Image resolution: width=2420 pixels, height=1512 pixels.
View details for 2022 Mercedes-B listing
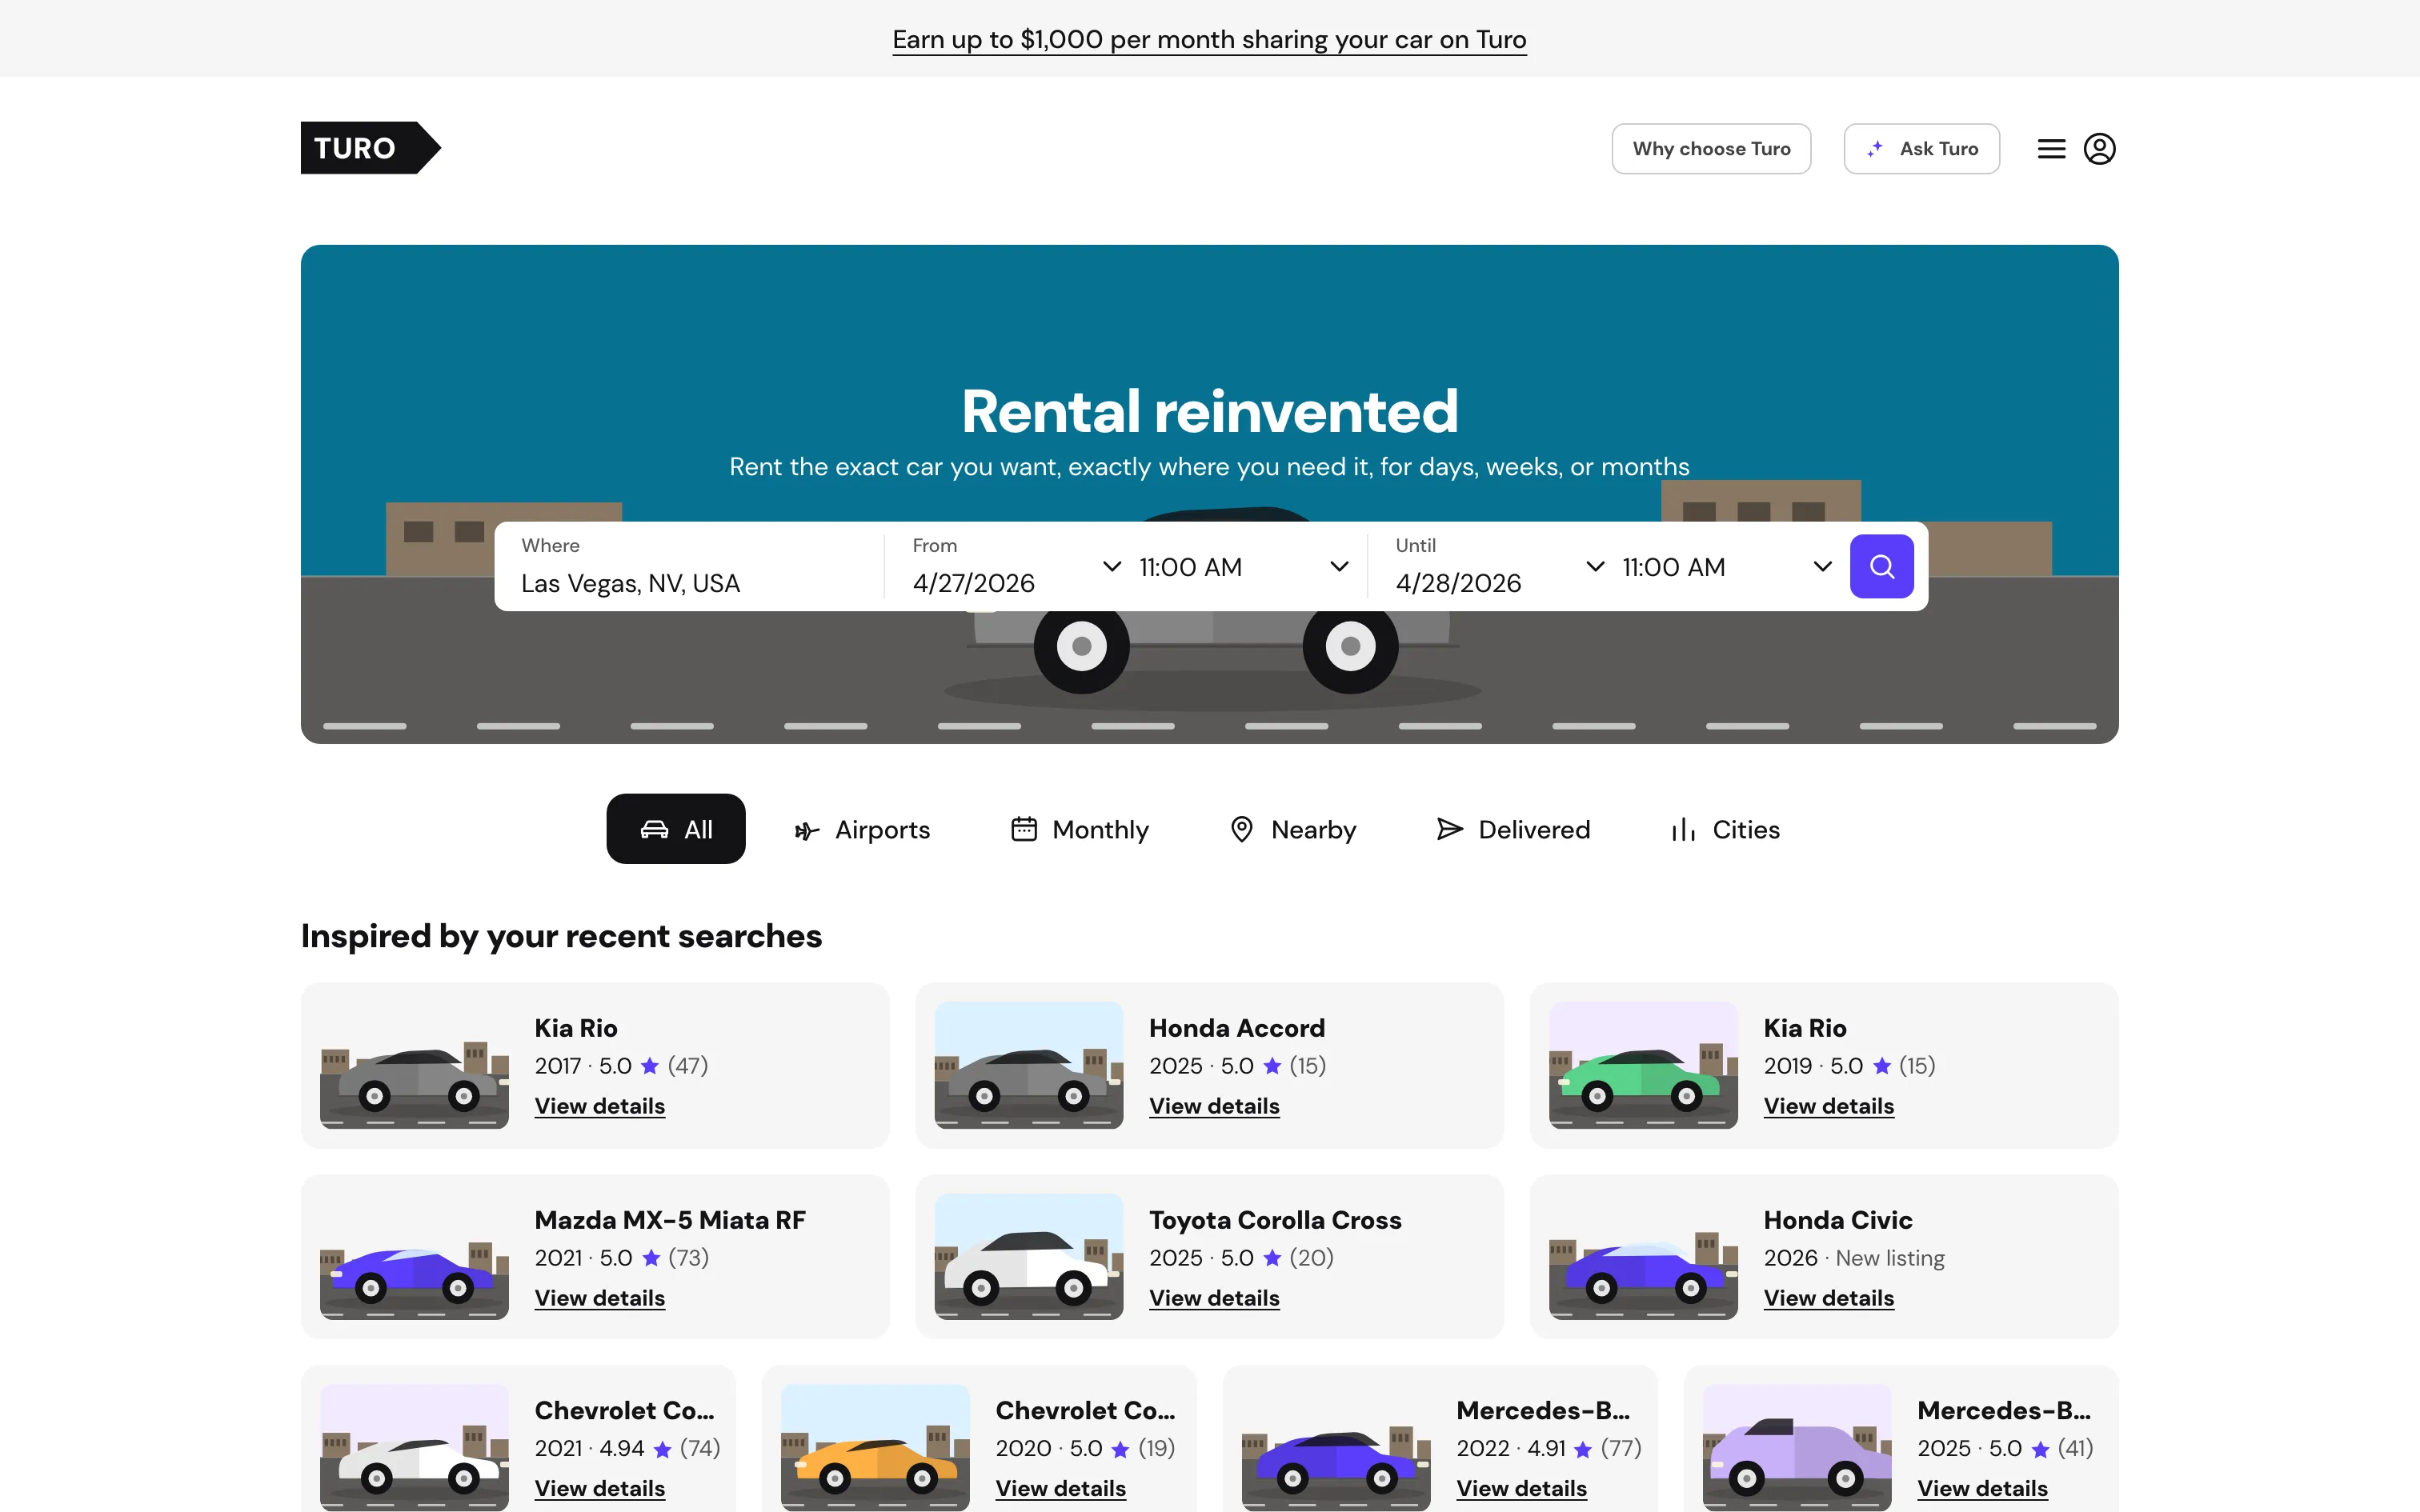[x=1521, y=1488]
